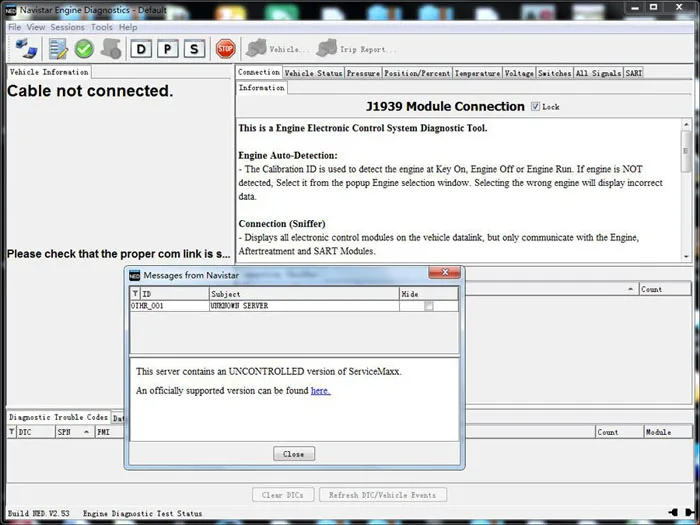Switch to the Vehicle Status tab
The height and width of the screenshot is (525, 700).
coord(313,73)
